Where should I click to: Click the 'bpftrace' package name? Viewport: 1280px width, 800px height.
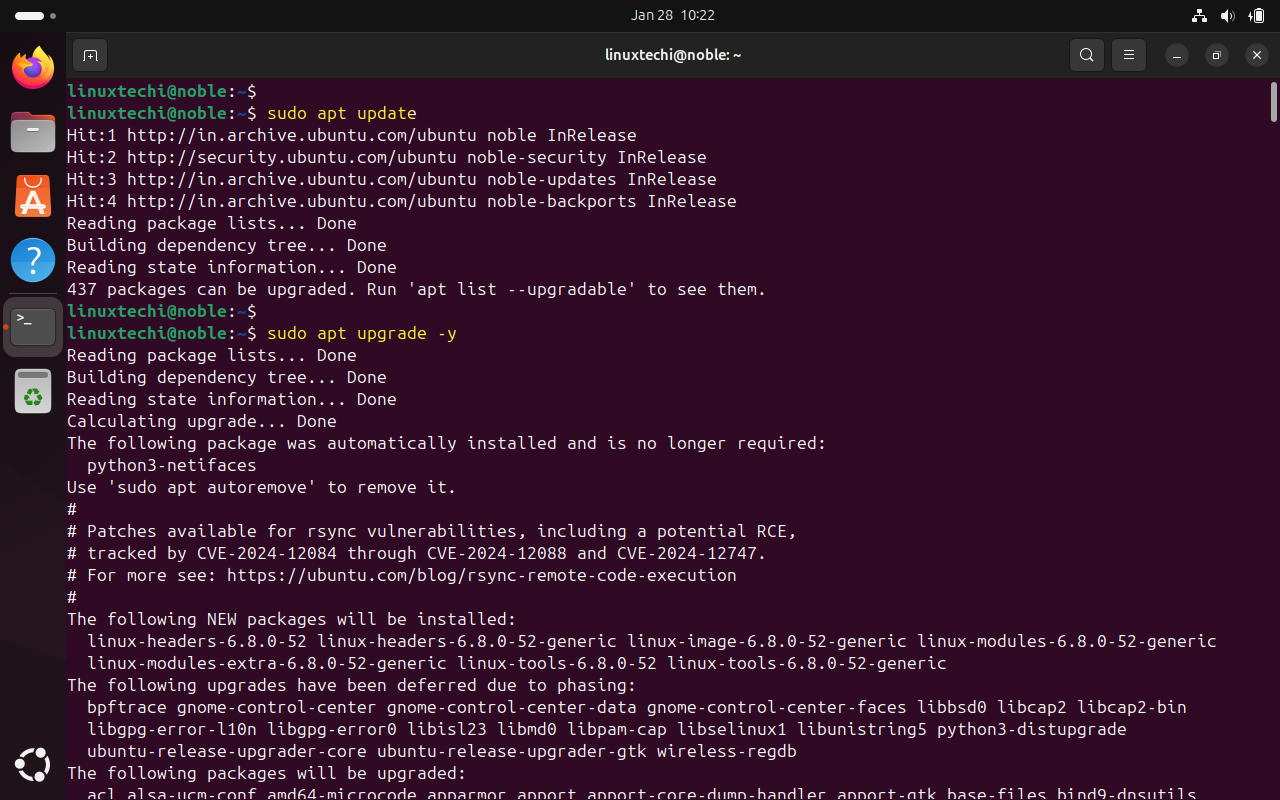pyautogui.click(x=127, y=707)
